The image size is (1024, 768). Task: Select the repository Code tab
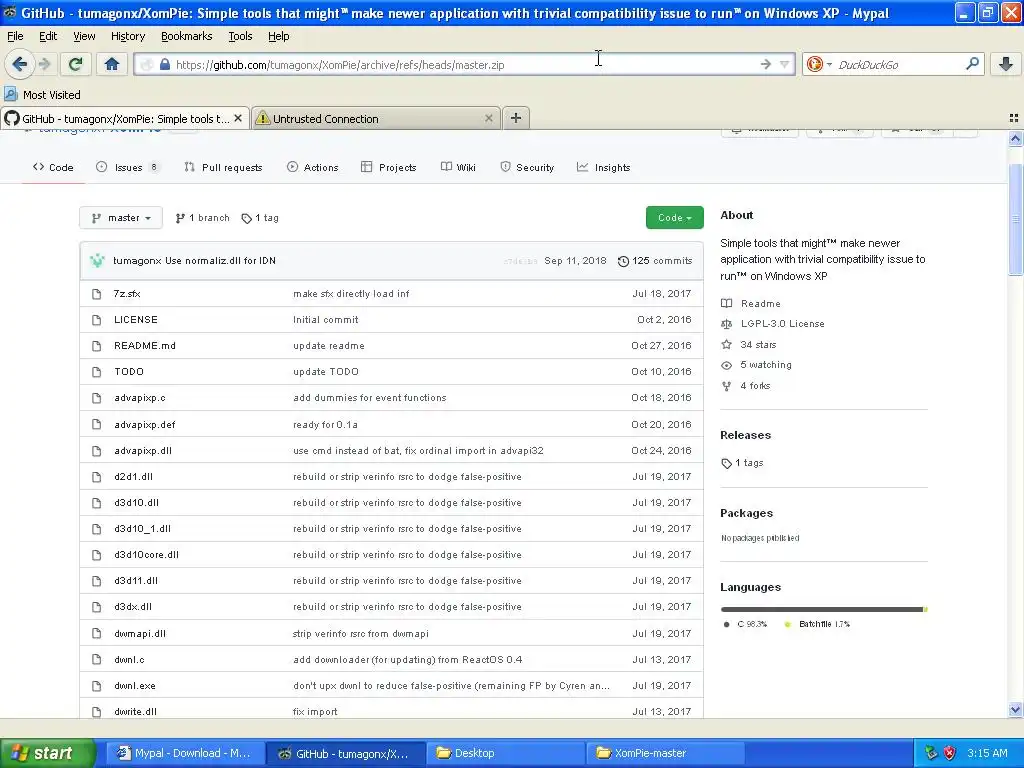tap(53, 167)
